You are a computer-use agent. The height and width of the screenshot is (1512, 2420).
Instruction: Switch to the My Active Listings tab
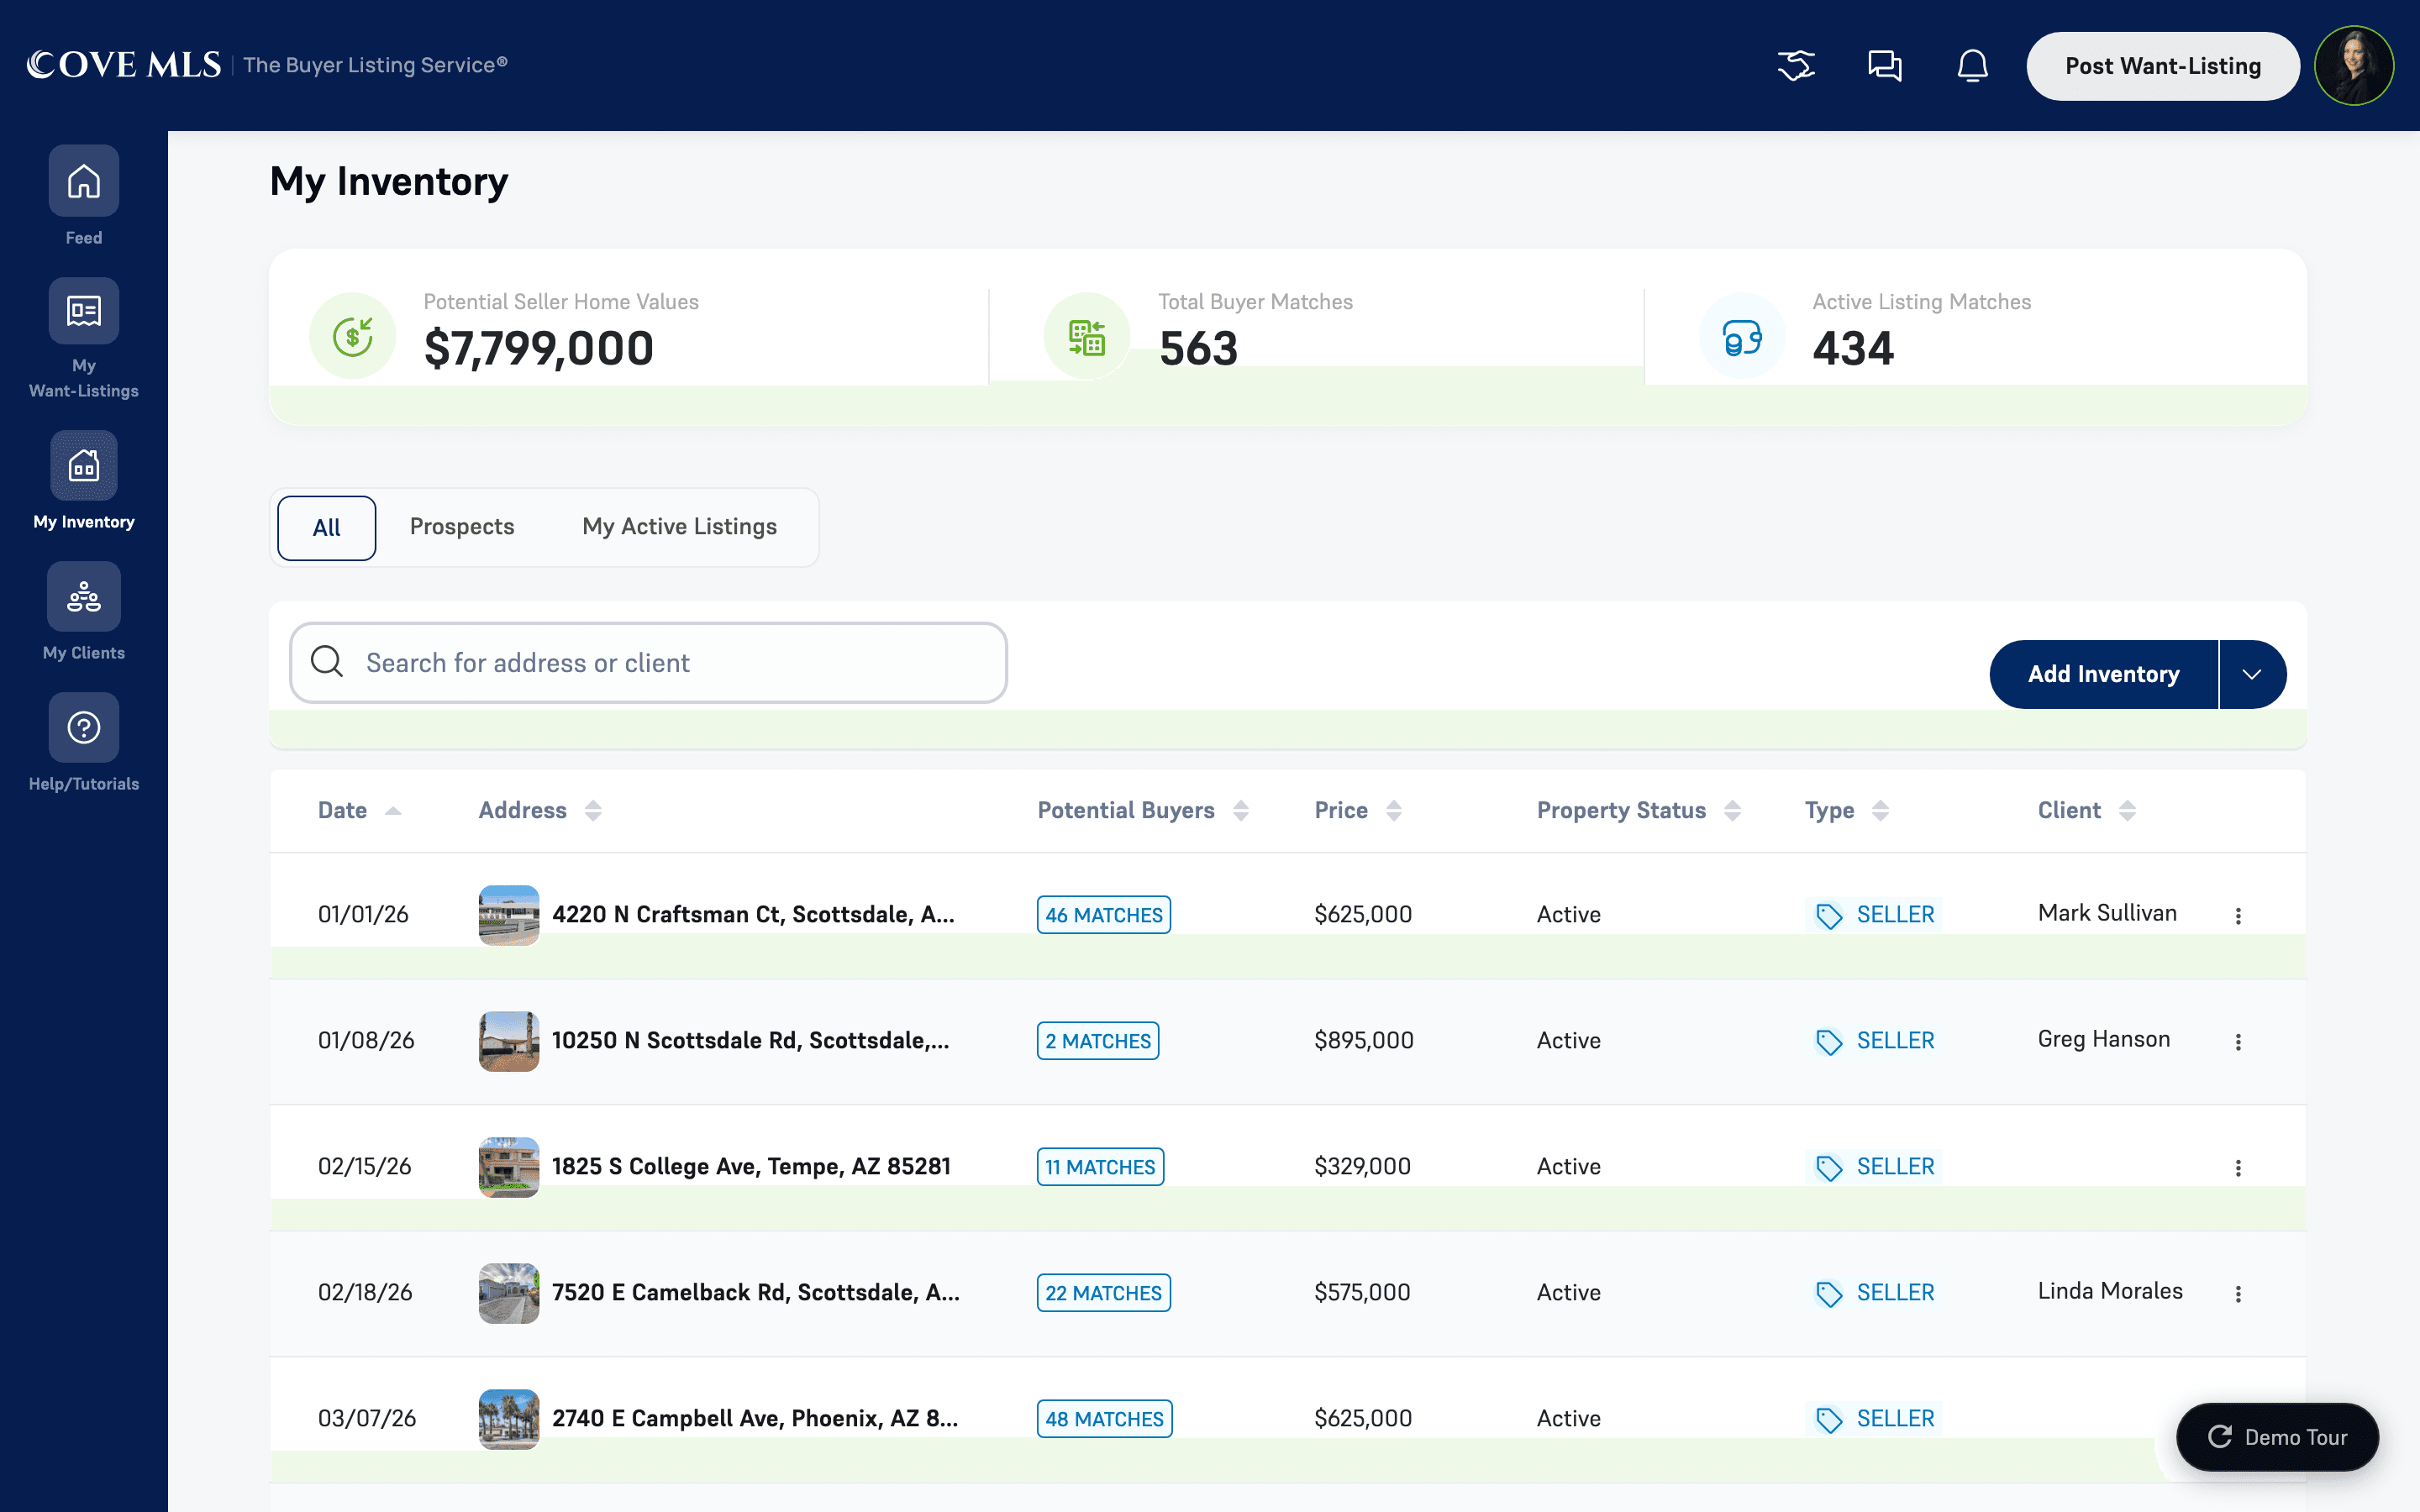[680, 527]
